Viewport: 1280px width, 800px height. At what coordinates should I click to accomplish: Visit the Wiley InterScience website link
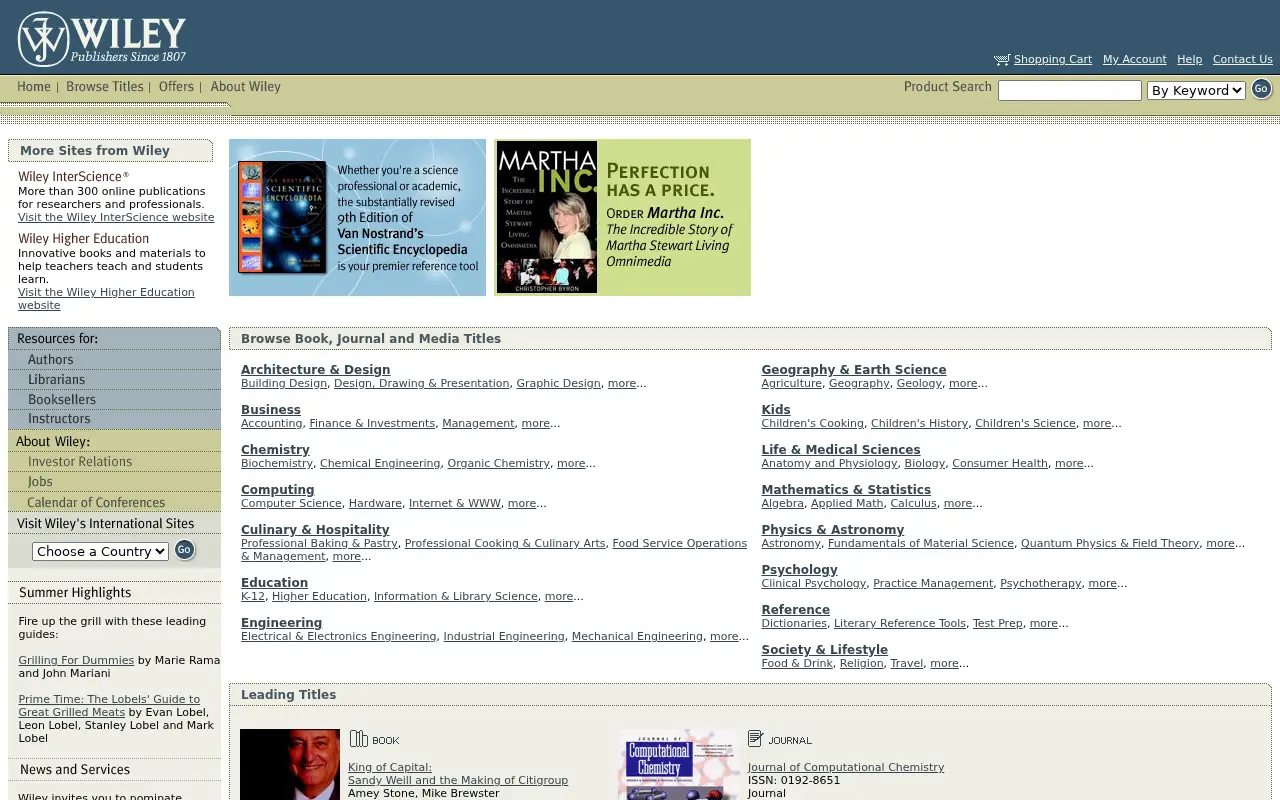coord(116,217)
